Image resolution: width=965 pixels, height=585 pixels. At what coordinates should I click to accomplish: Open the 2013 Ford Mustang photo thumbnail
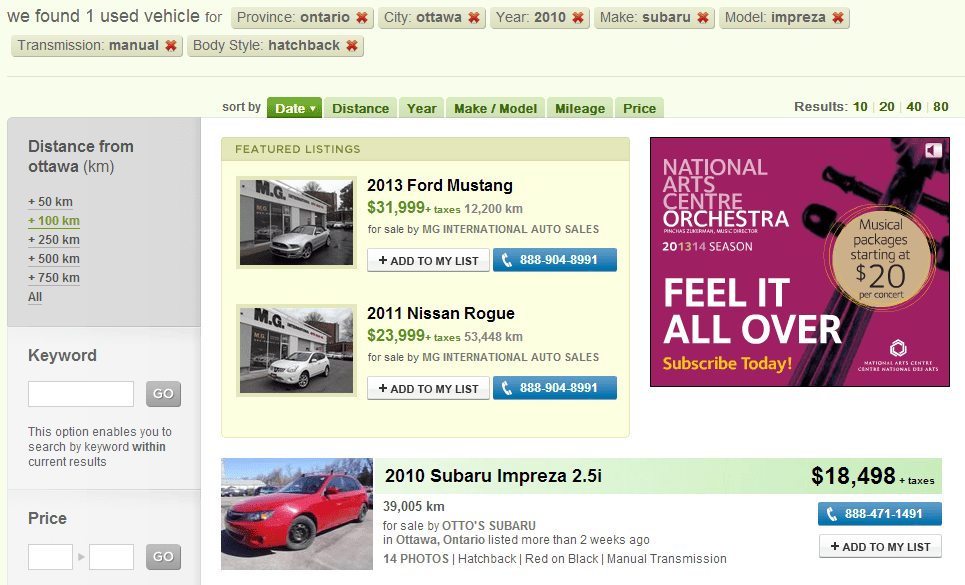click(296, 223)
